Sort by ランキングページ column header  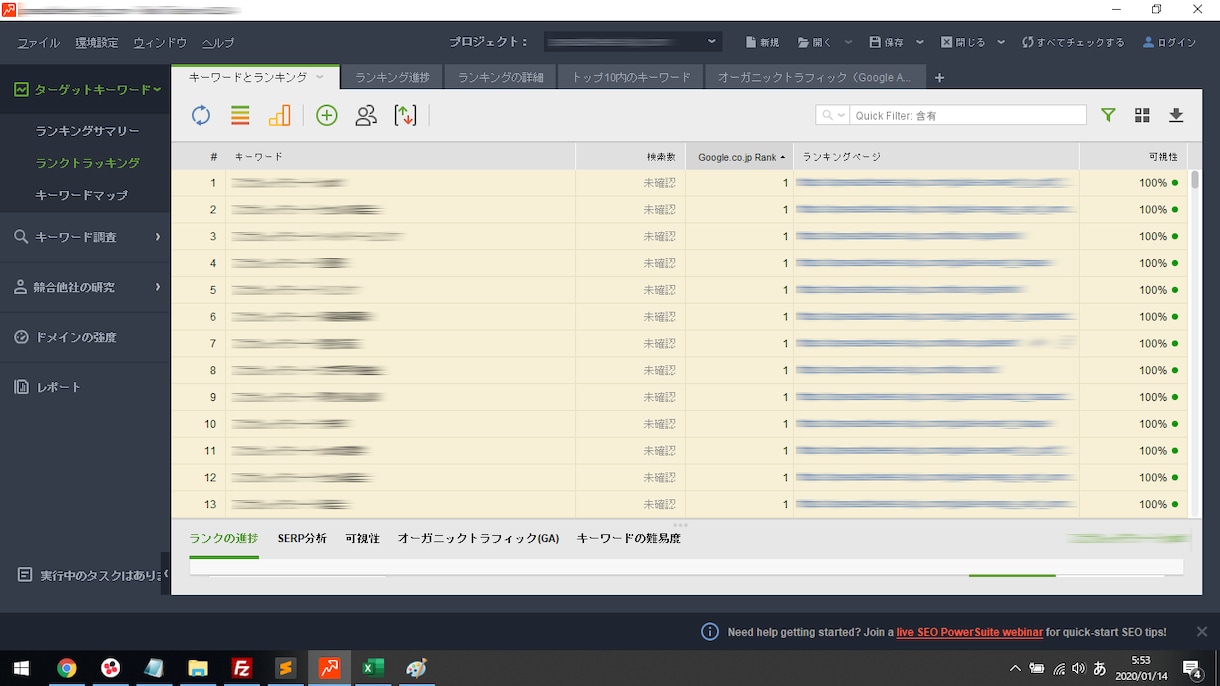937,156
